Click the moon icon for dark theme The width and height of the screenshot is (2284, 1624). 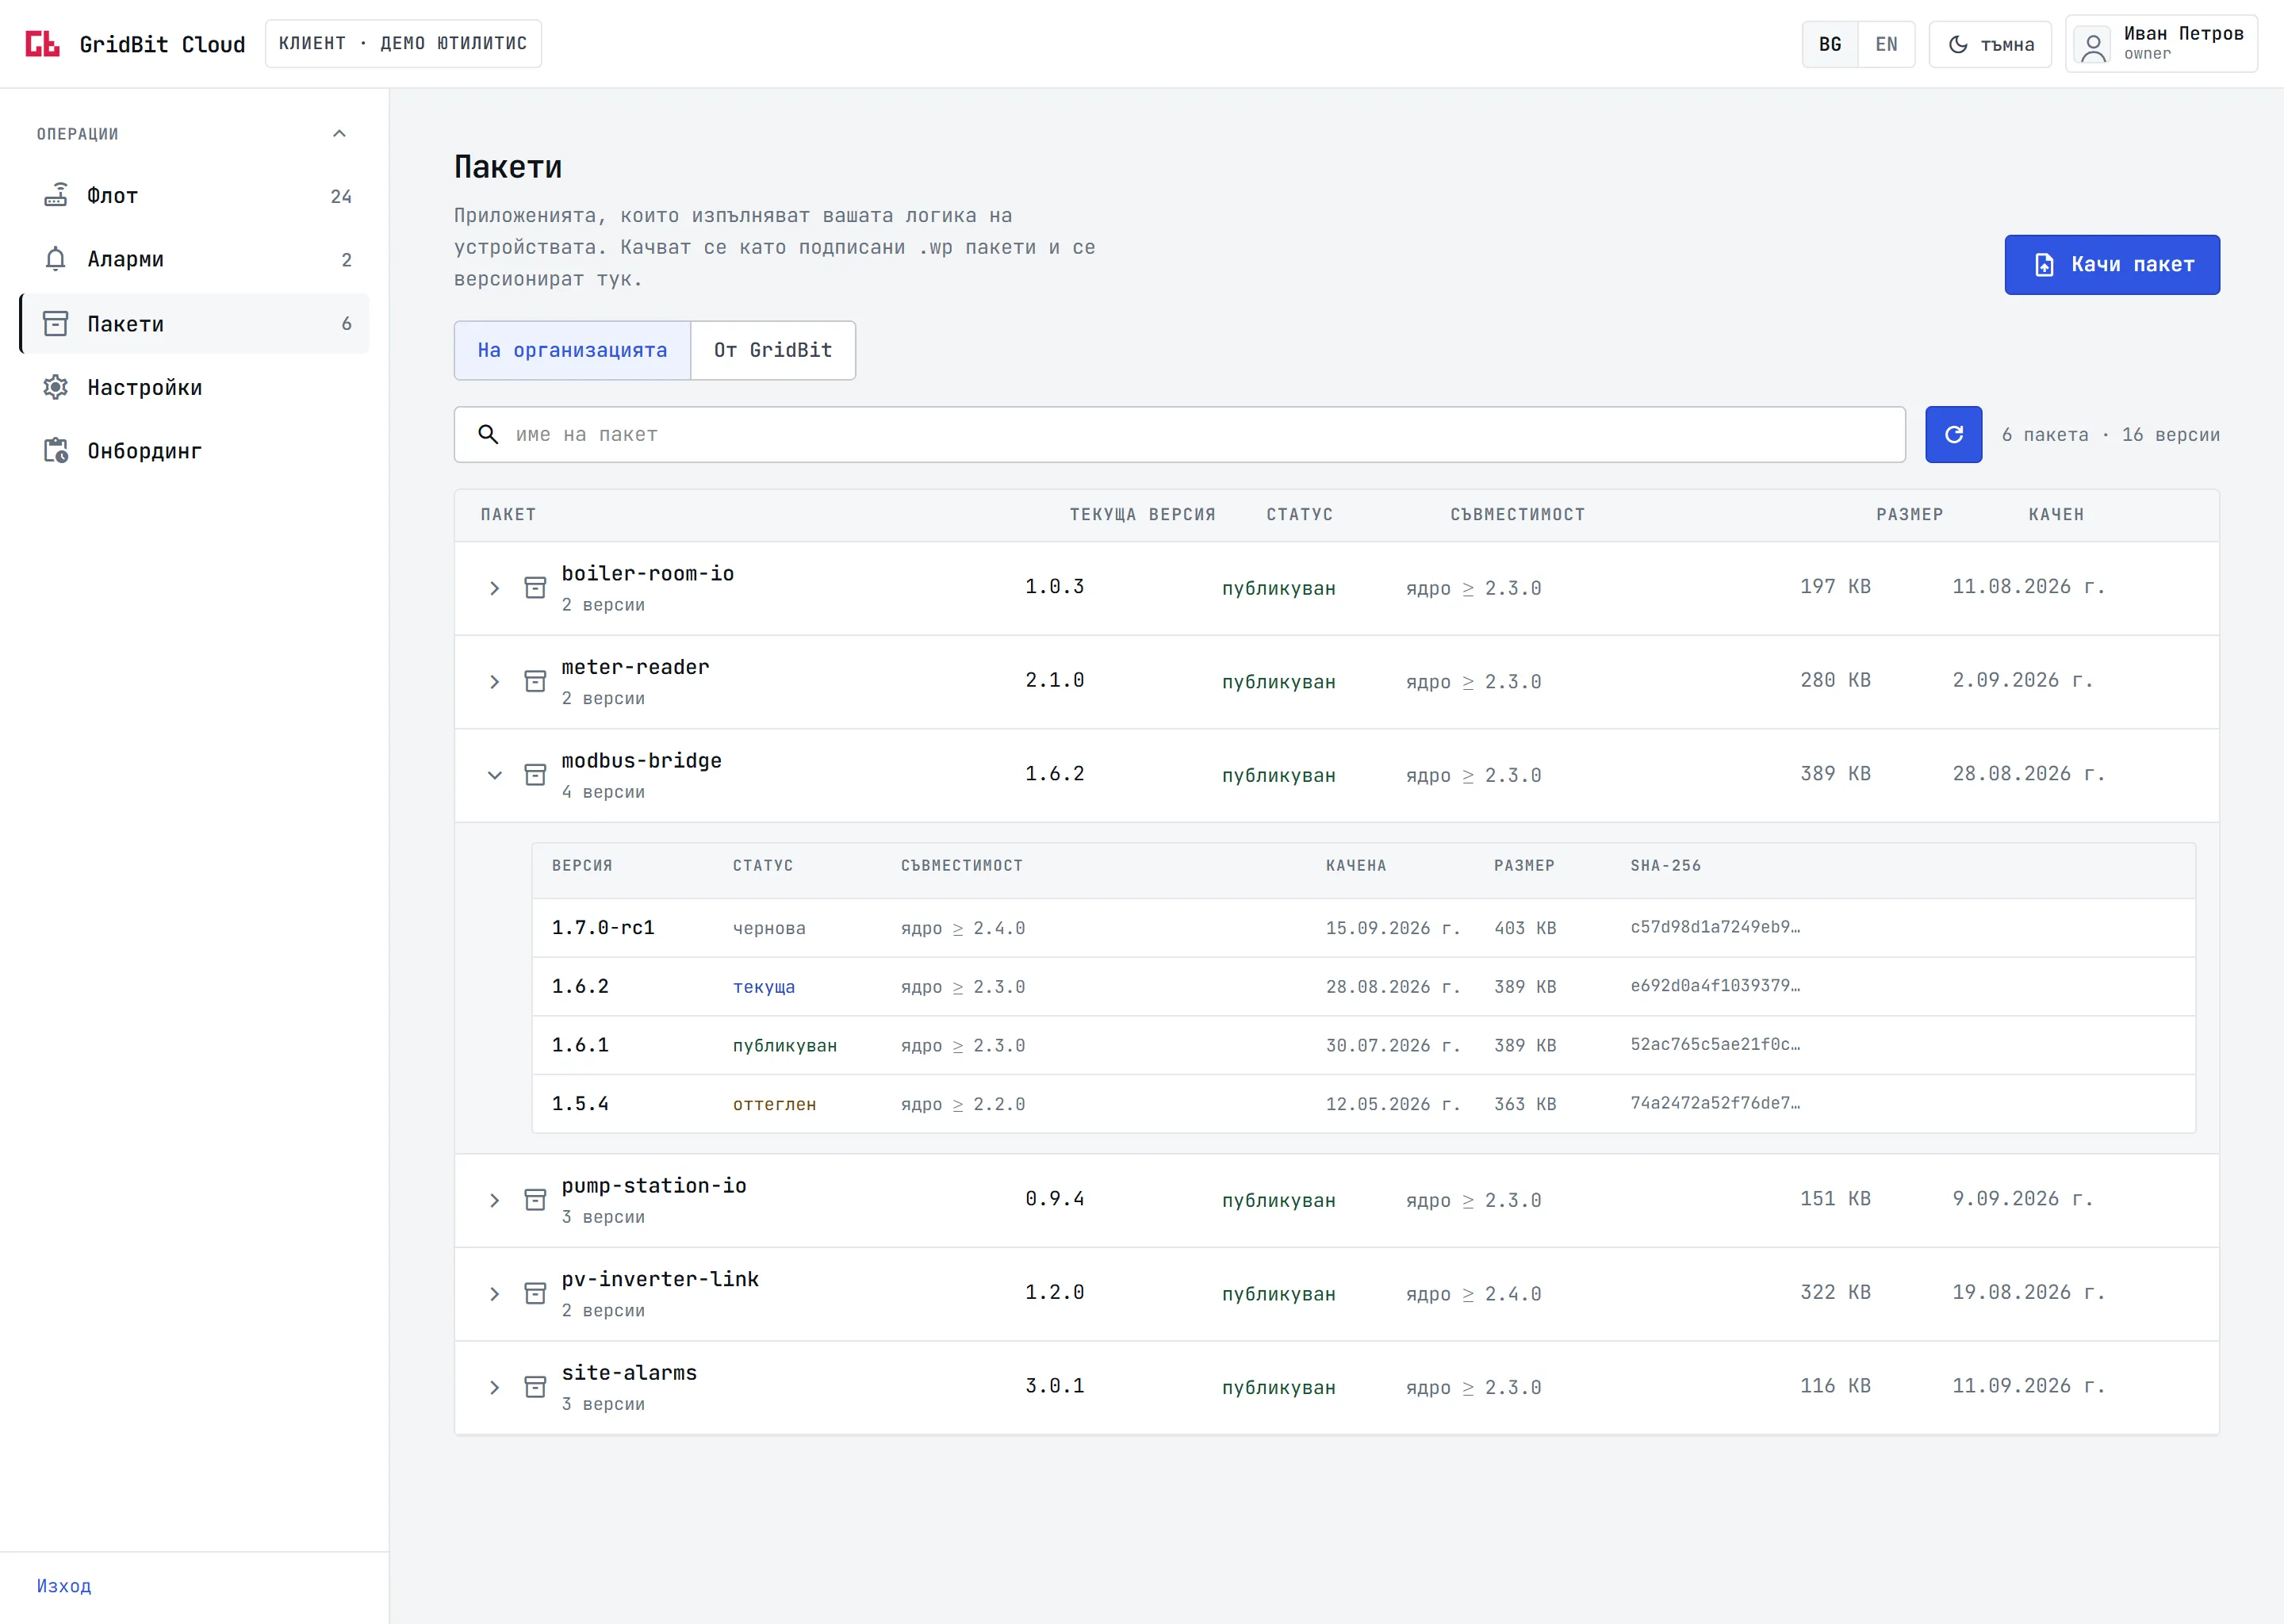coord(1958,44)
